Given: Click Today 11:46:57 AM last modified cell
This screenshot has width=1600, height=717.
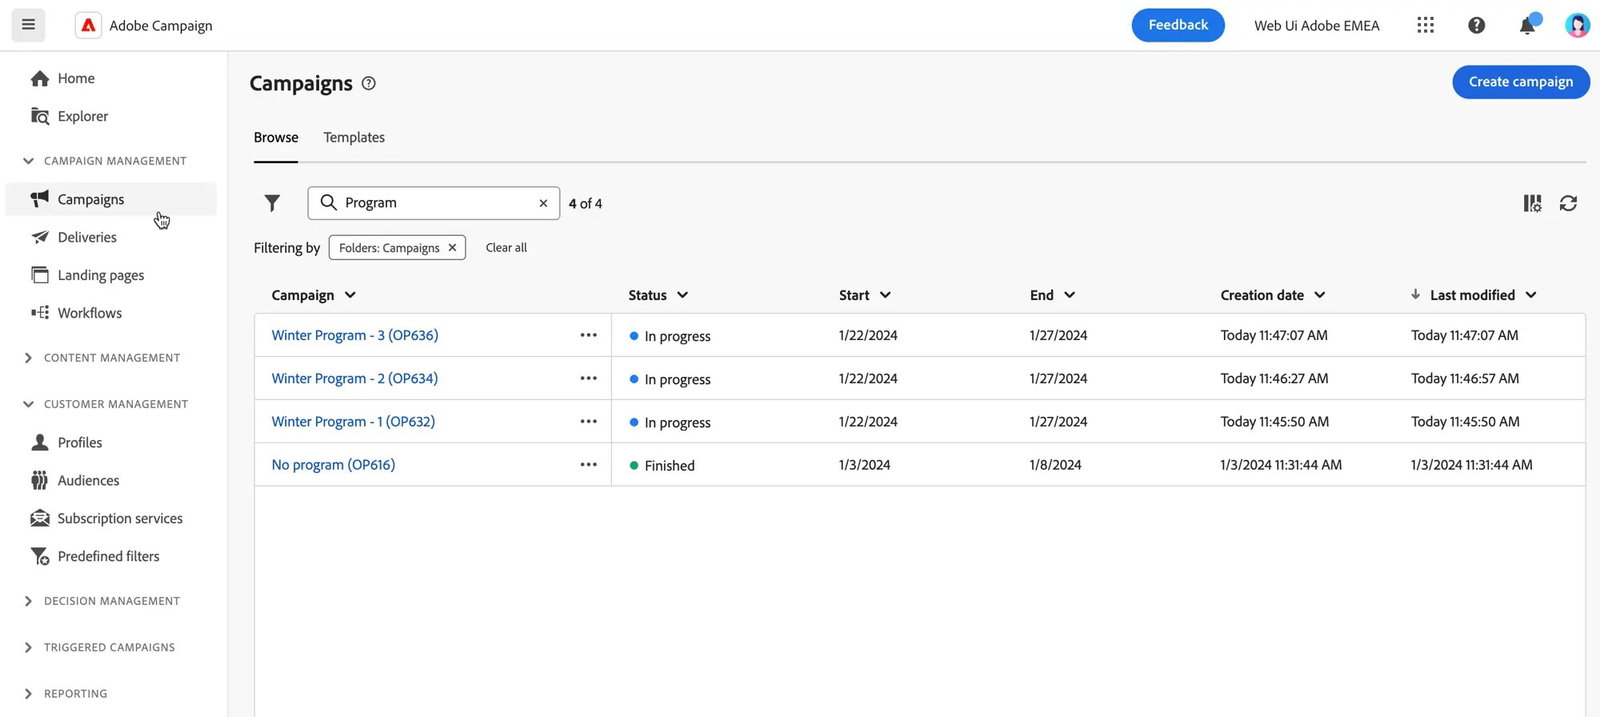Looking at the screenshot, I should click(x=1465, y=378).
